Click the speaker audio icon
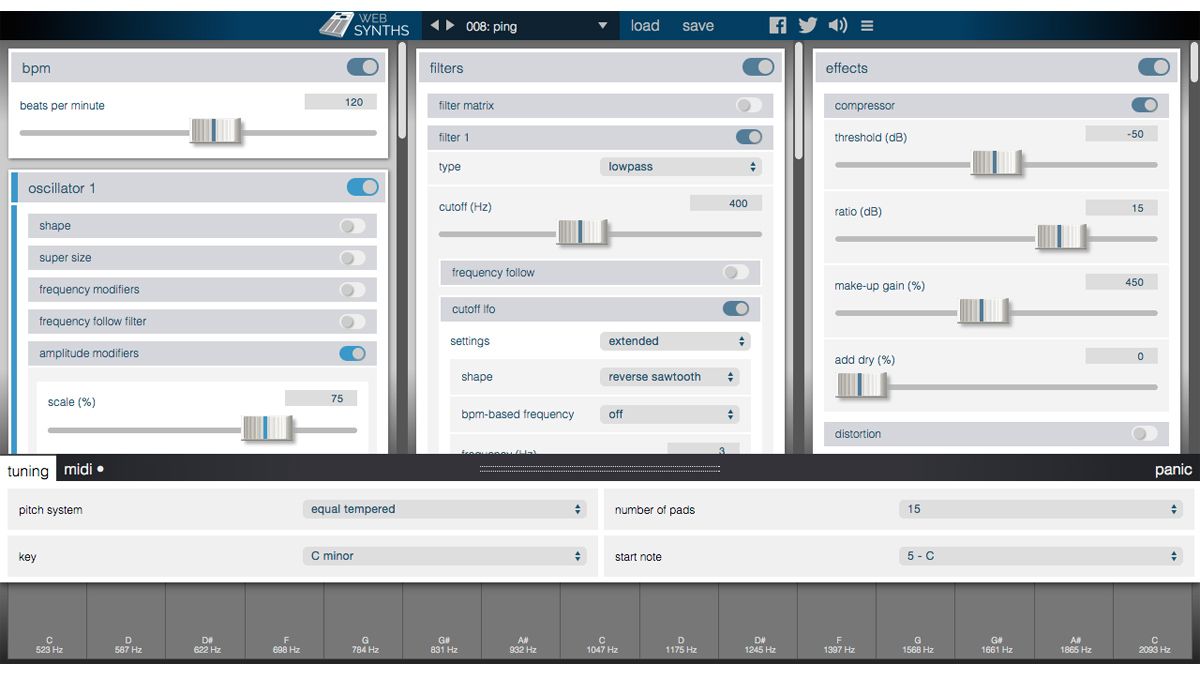This screenshot has height=675, width=1200. [x=838, y=25]
